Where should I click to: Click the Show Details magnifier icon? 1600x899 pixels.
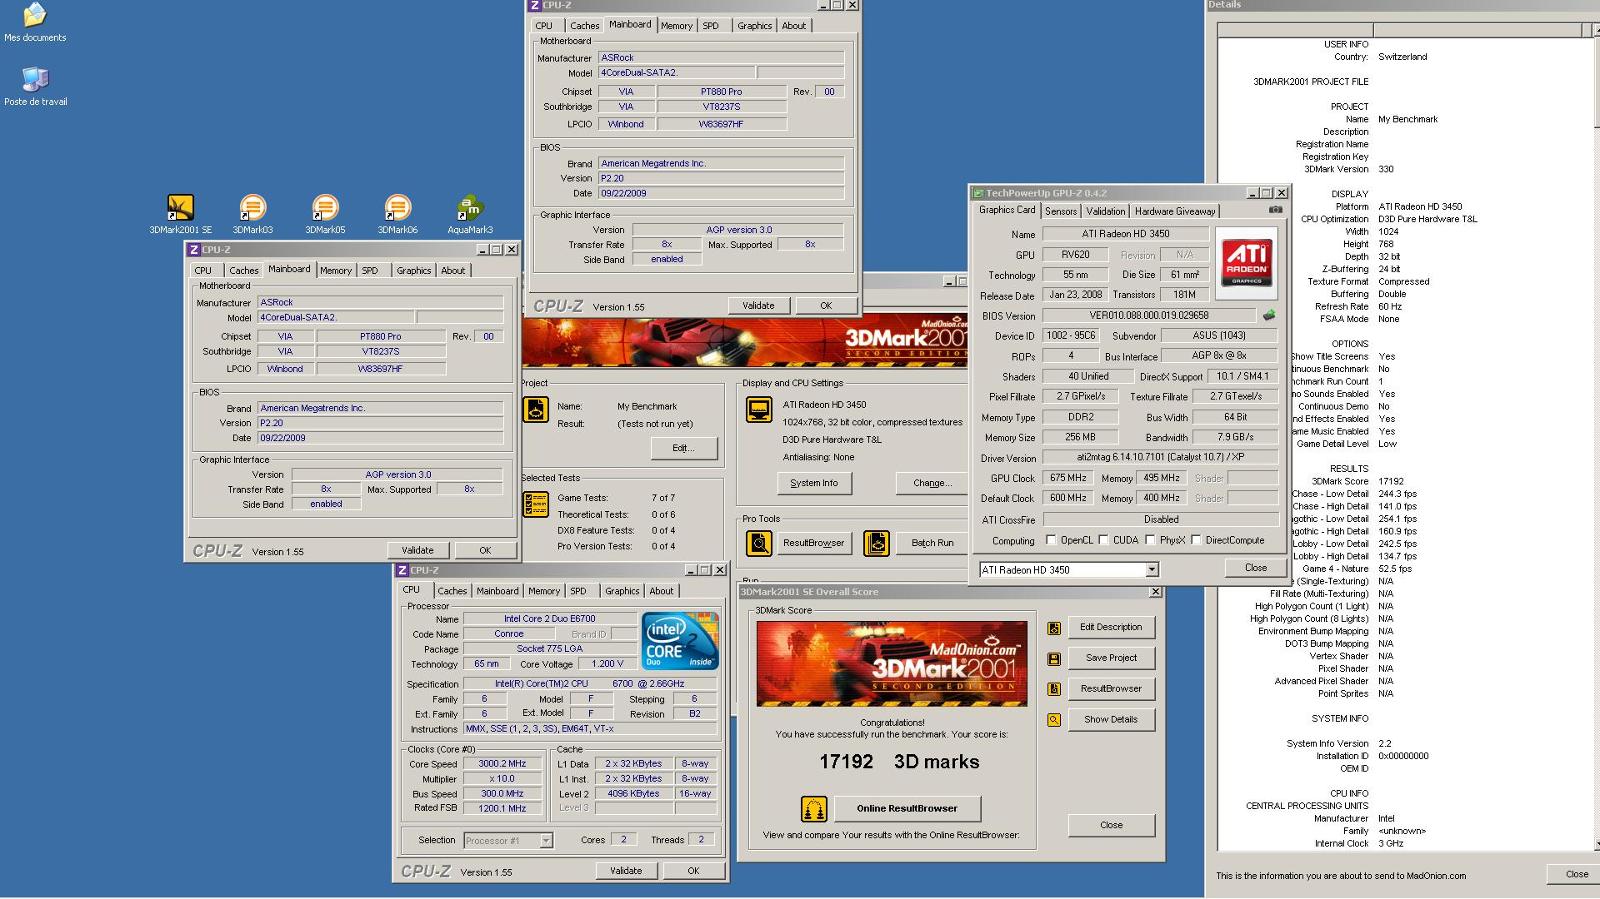pos(1054,720)
